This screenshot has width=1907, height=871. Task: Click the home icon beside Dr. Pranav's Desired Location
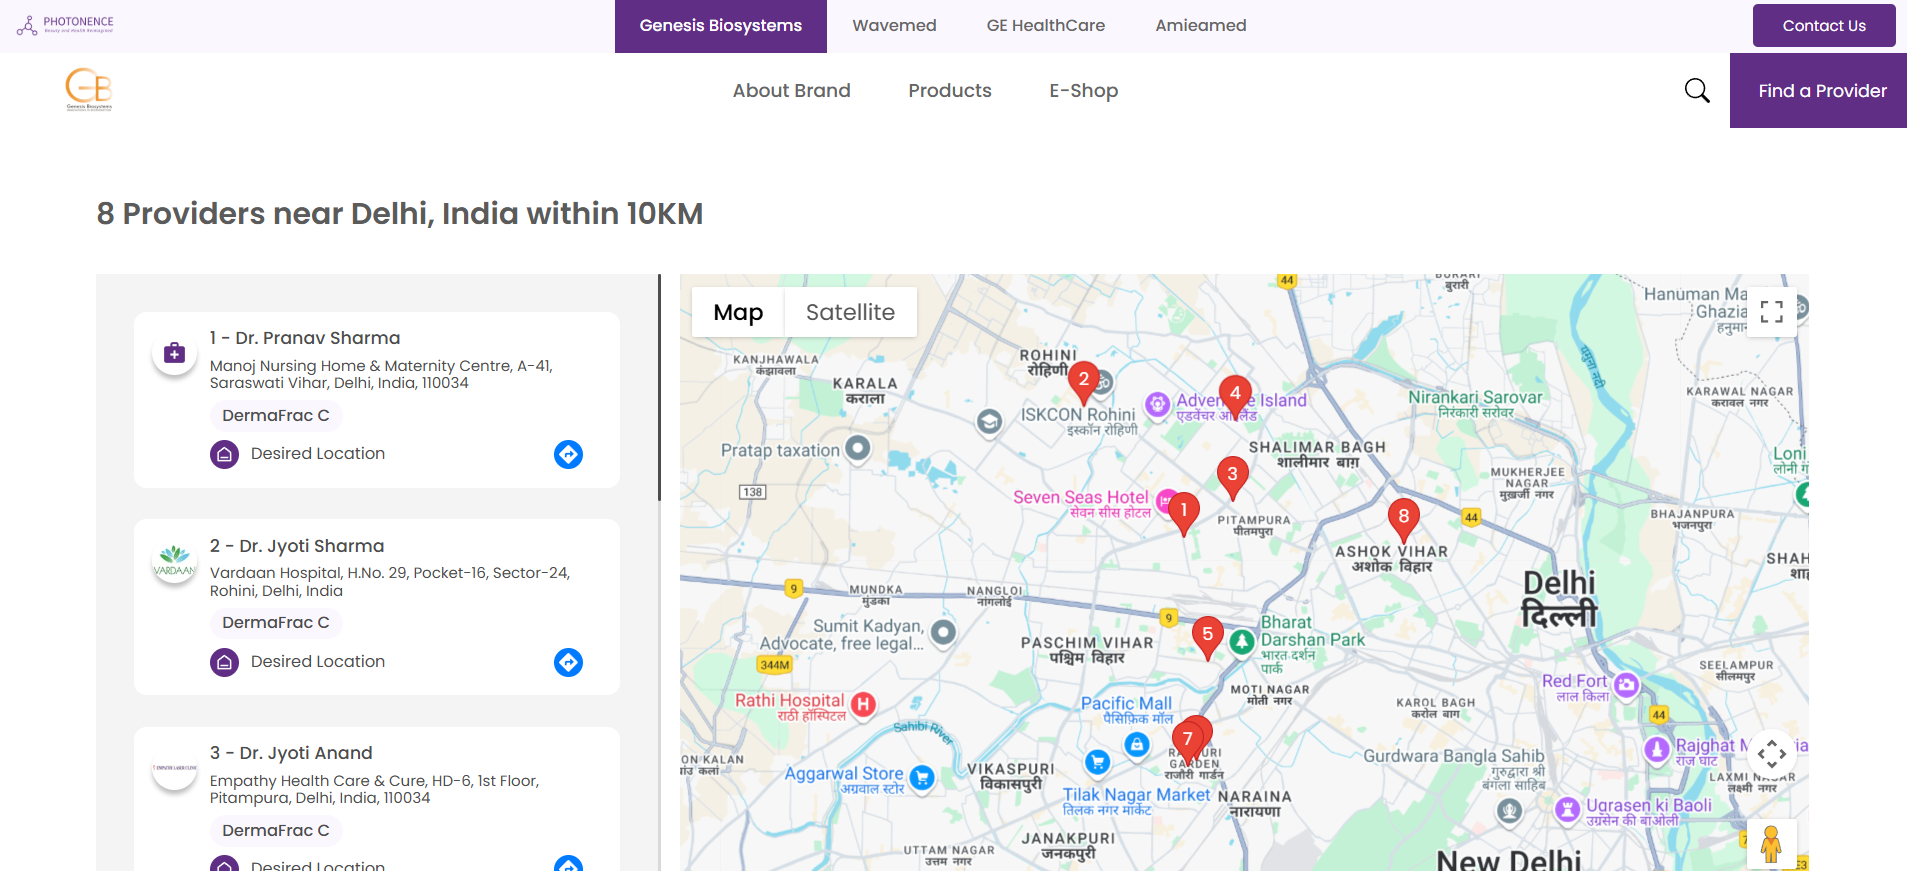[225, 454]
